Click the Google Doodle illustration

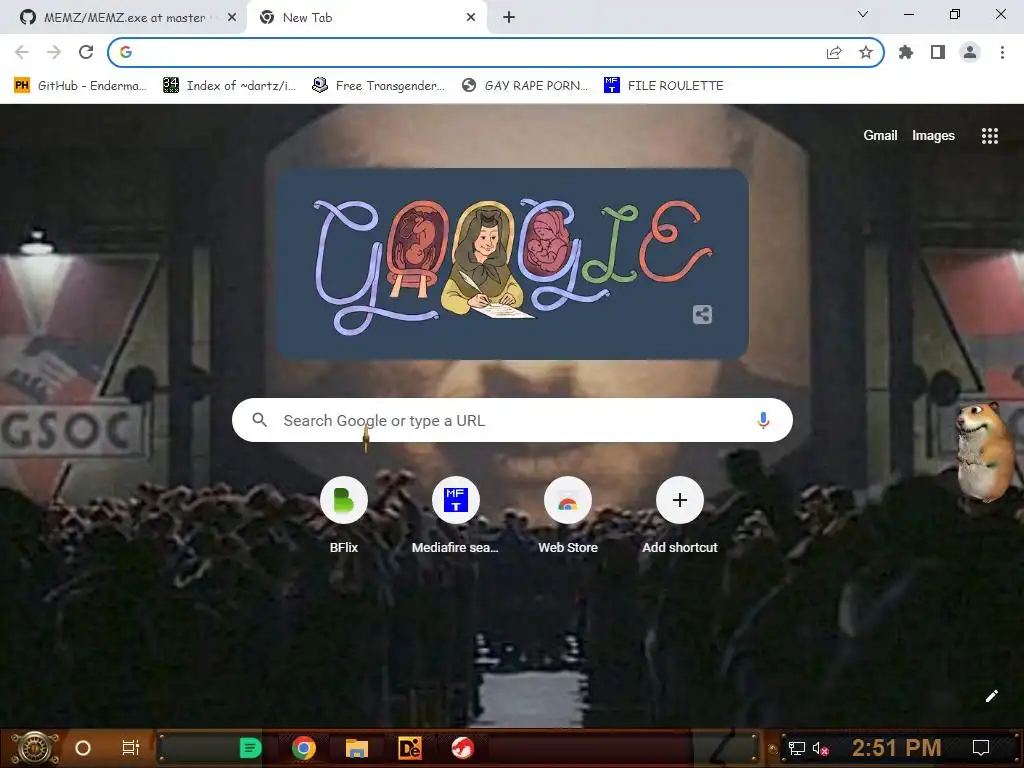click(512, 264)
